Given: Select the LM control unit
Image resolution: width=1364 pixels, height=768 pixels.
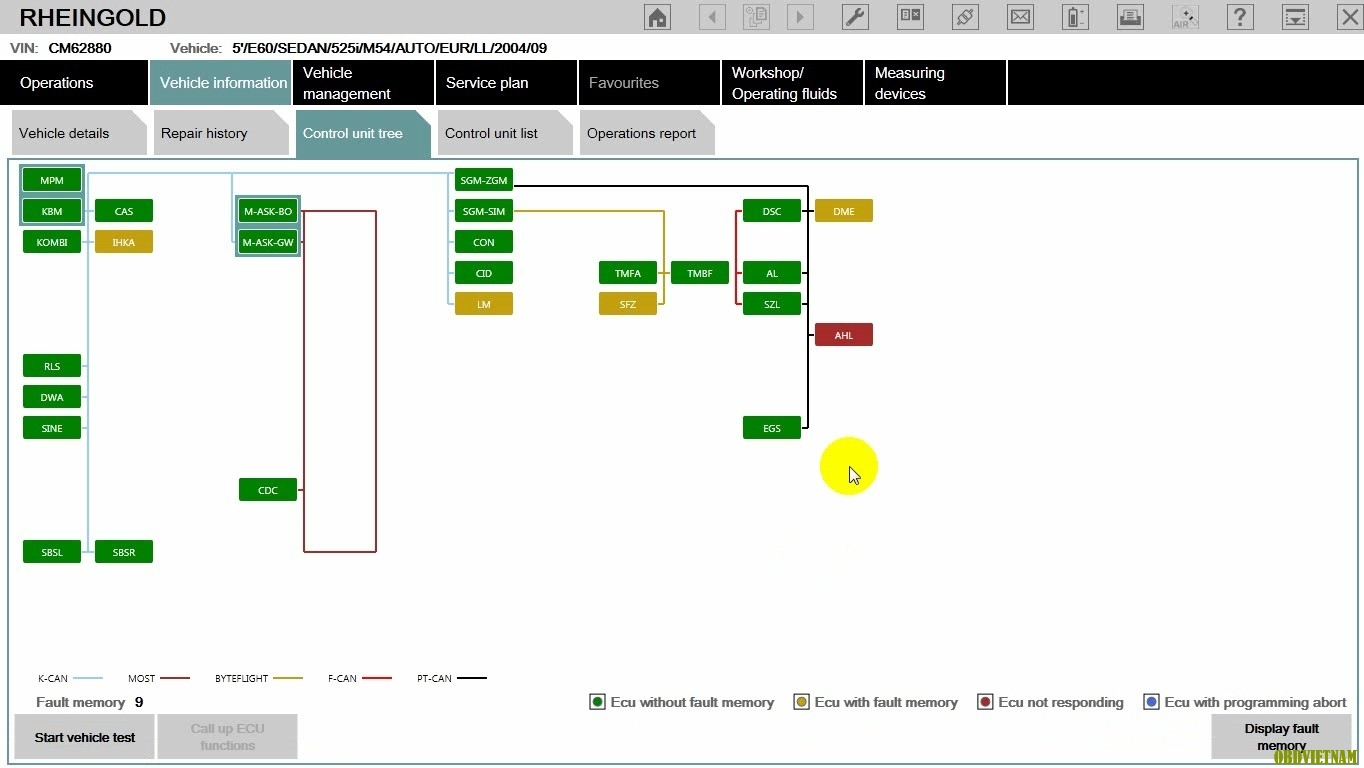Looking at the screenshot, I should click(x=484, y=305).
